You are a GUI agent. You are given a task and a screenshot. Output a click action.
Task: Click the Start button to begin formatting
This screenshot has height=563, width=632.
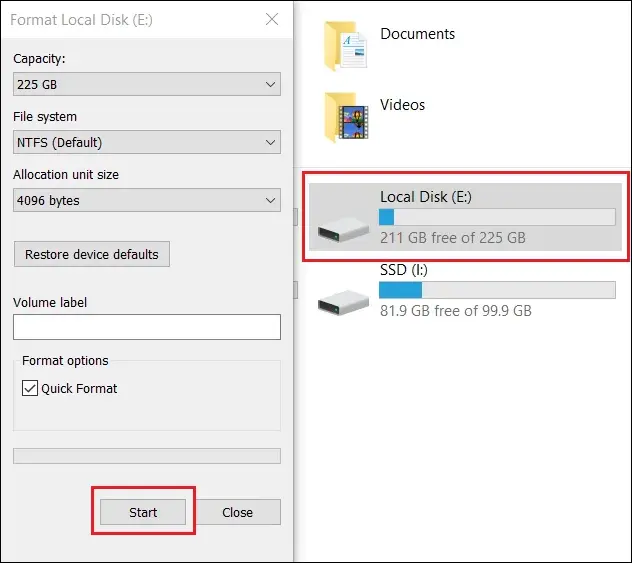pos(143,512)
